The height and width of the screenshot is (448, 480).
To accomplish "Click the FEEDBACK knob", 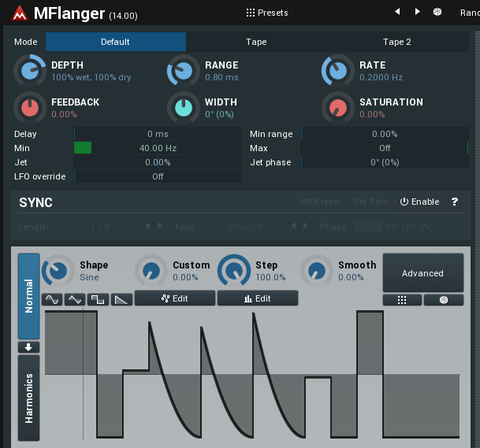I will (x=30, y=108).
